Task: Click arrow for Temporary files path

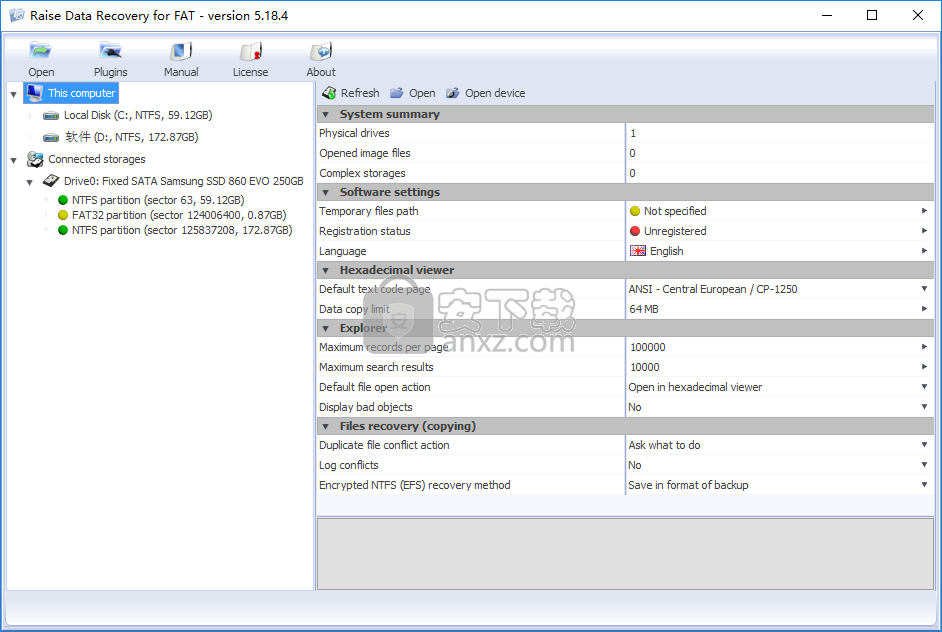Action: (x=924, y=211)
